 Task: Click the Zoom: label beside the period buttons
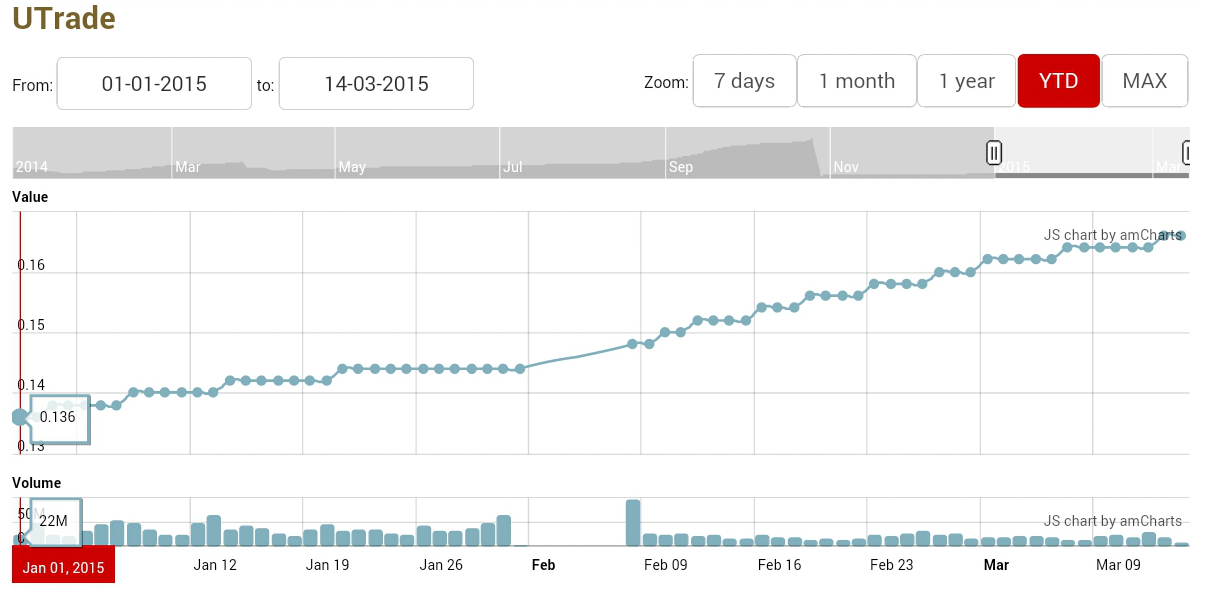(666, 83)
